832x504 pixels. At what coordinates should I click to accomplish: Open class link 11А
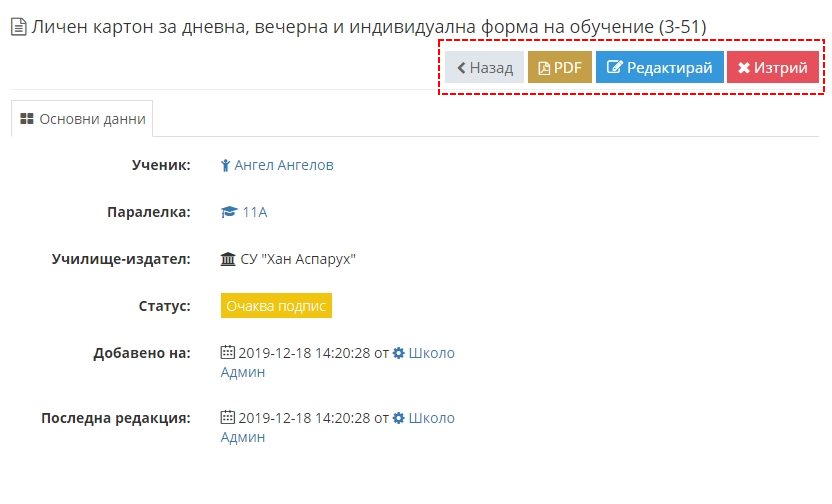coord(255,212)
